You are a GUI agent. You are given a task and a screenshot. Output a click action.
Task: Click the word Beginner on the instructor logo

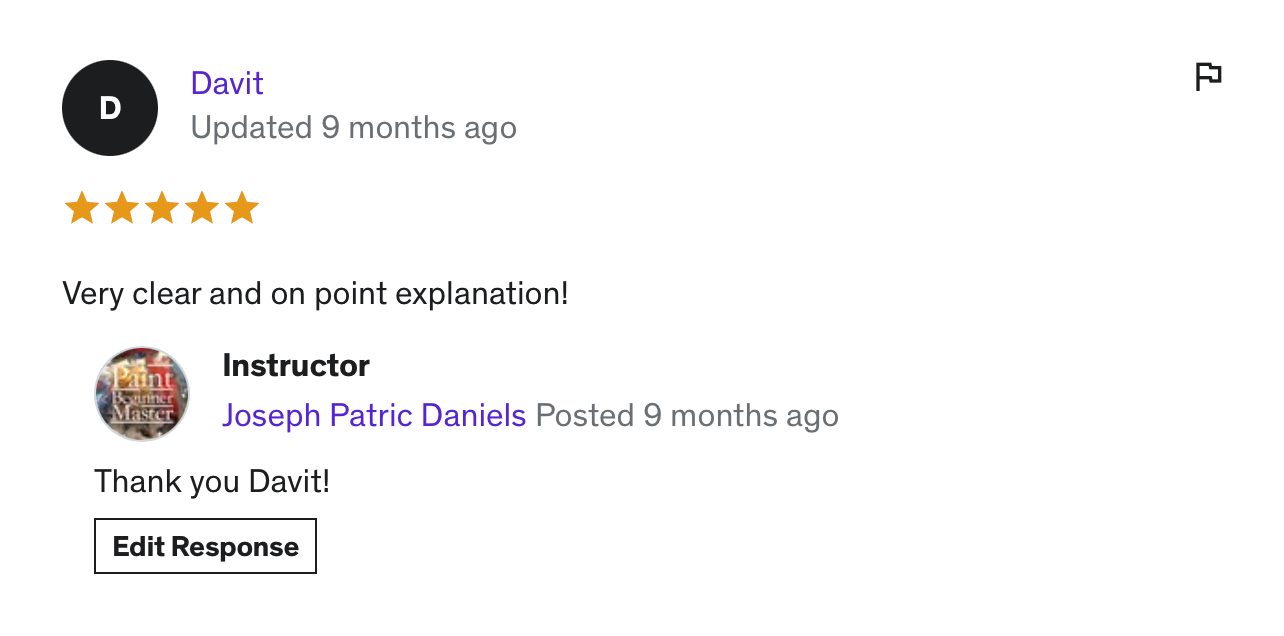pos(142,397)
